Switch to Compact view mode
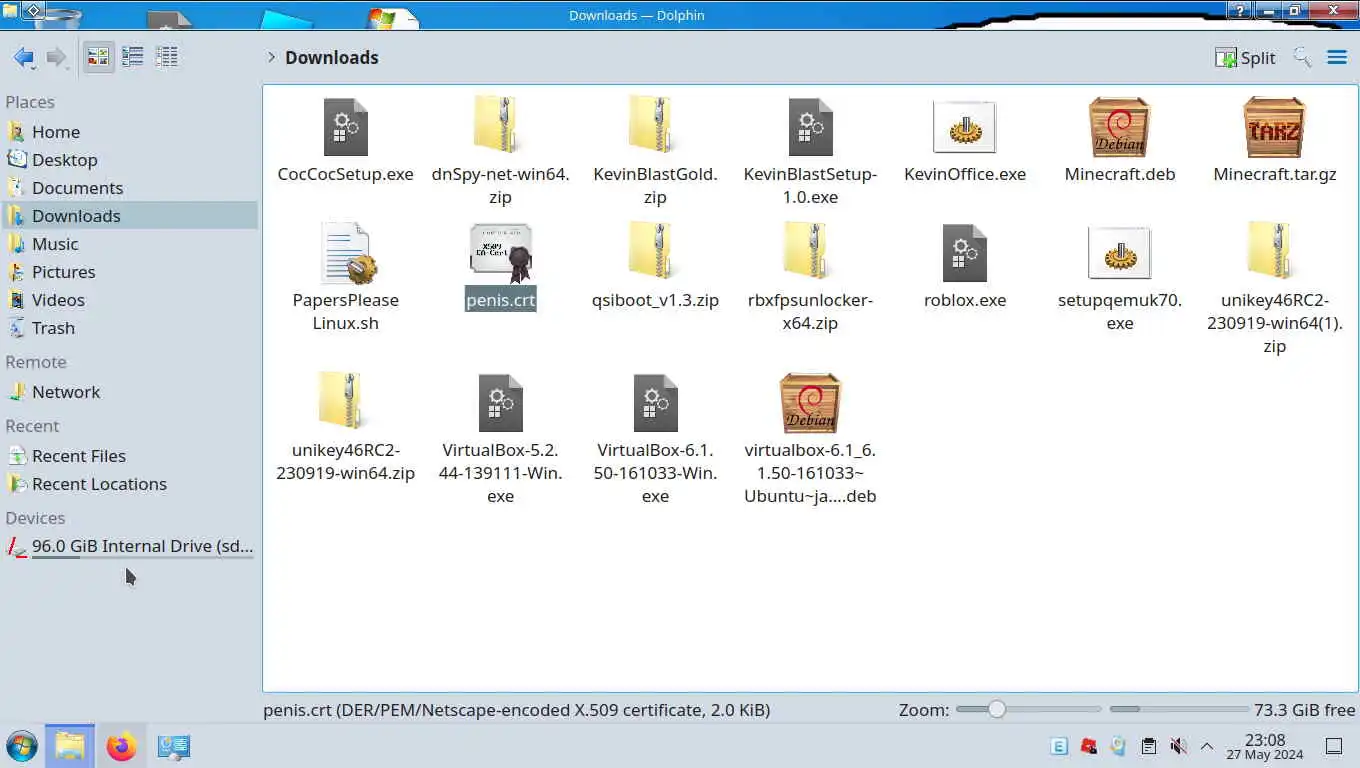This screenshot has width=1360, height=768. [x=132, y=57]
